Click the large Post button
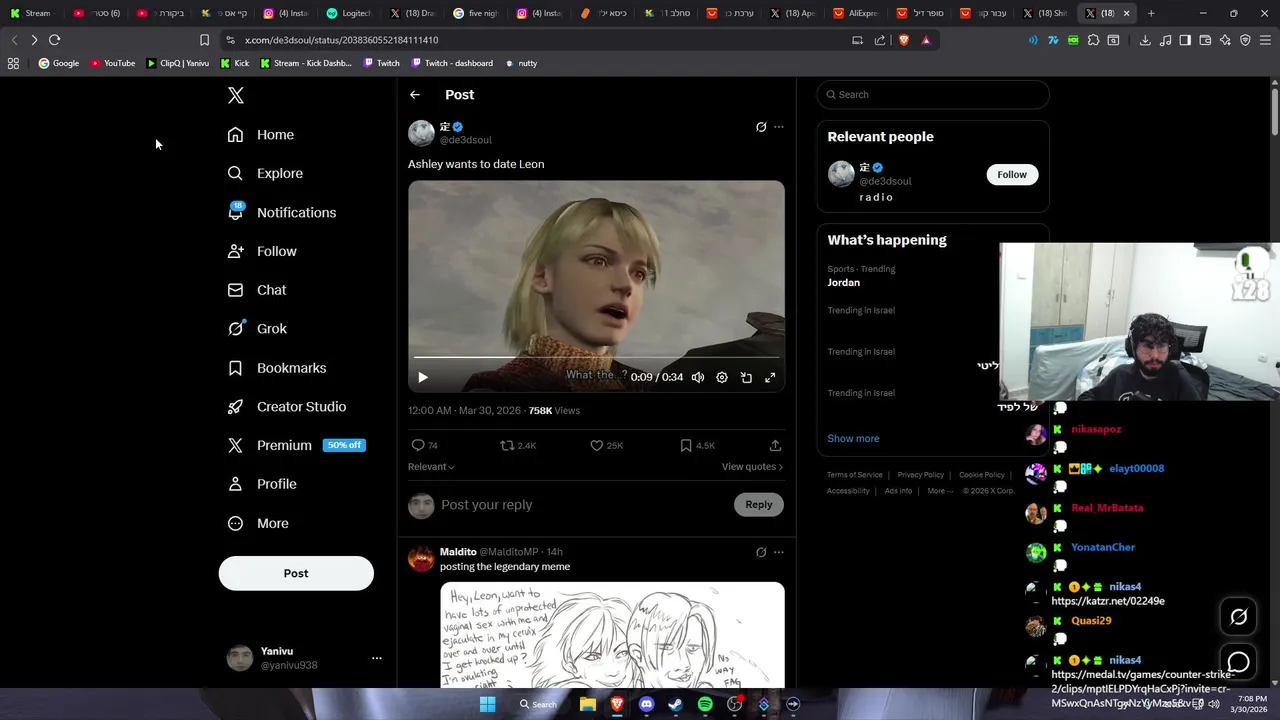Image resolution: width=1280 pixels, height=720 pixels. pos(296,573)
